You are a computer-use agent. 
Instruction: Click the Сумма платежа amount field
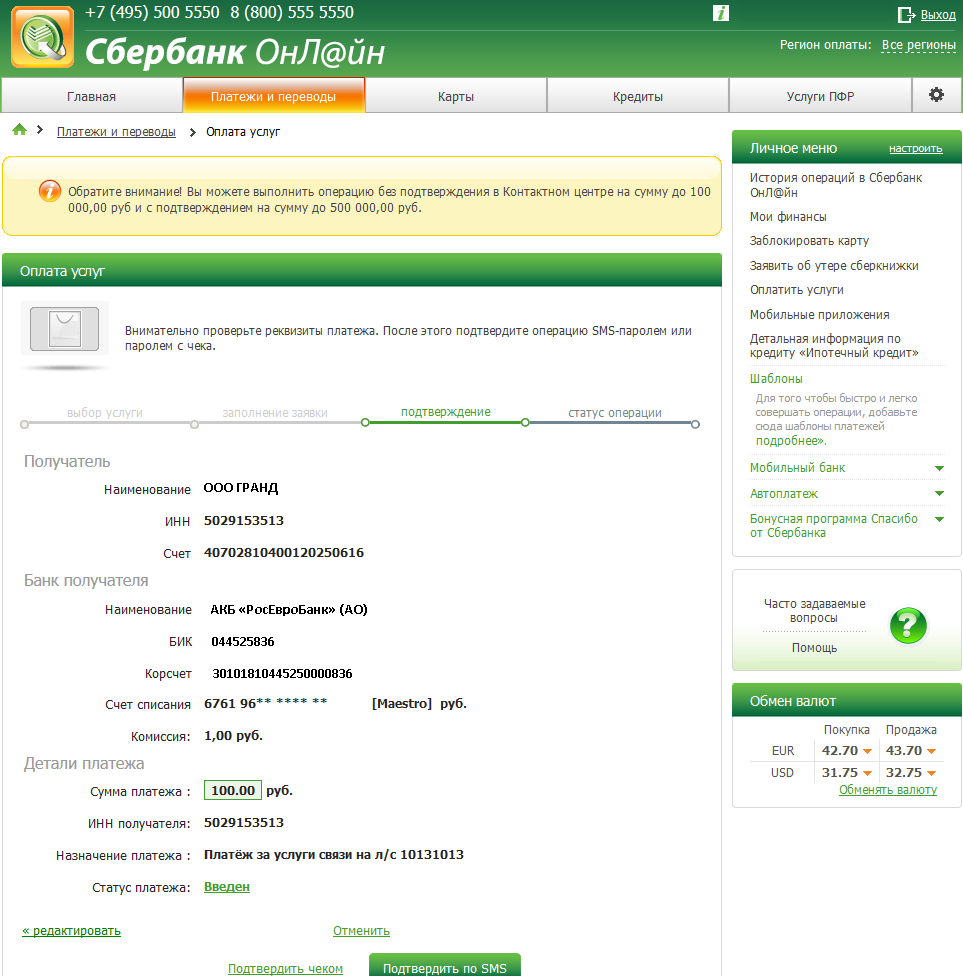coord(233,790)
